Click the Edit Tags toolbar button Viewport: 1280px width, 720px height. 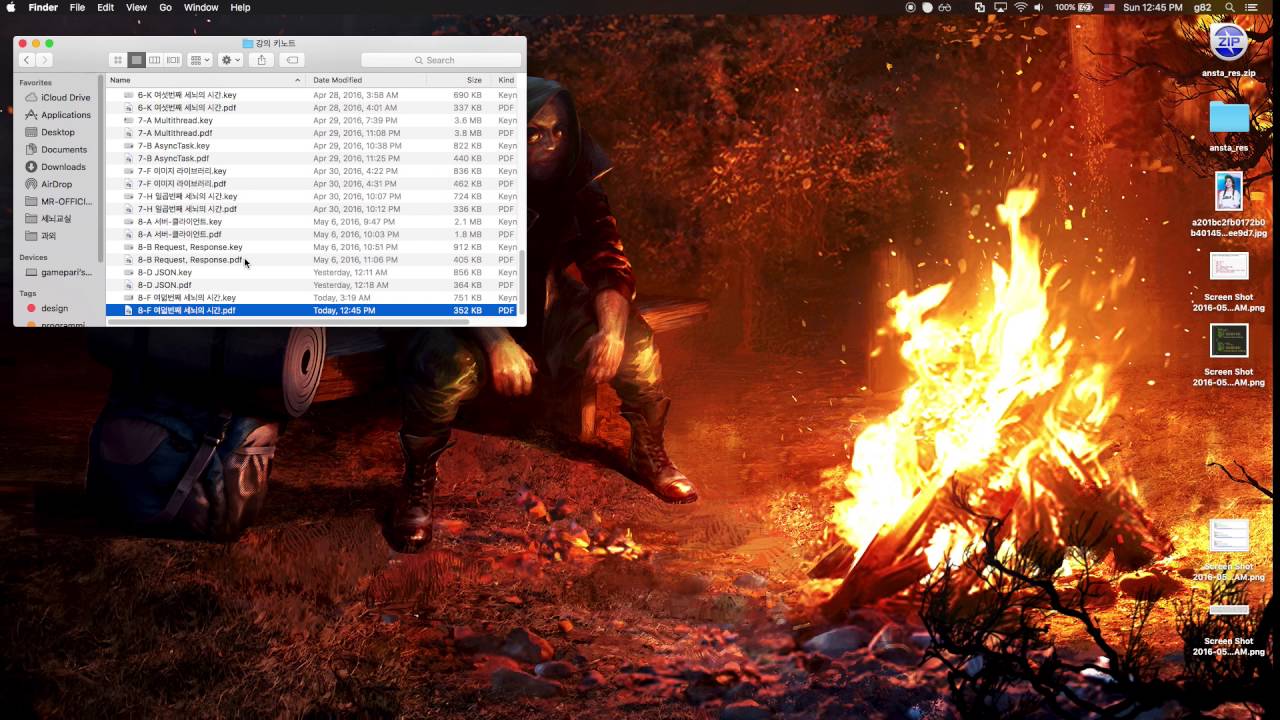(292, 60)
